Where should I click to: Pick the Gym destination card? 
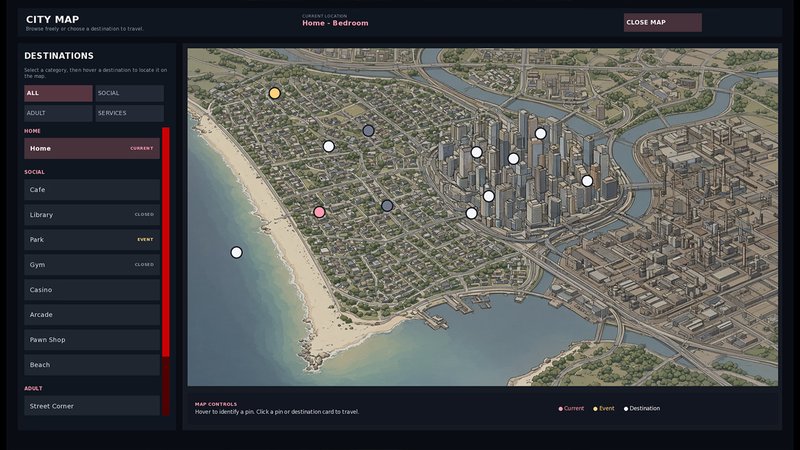pos(92,265)
